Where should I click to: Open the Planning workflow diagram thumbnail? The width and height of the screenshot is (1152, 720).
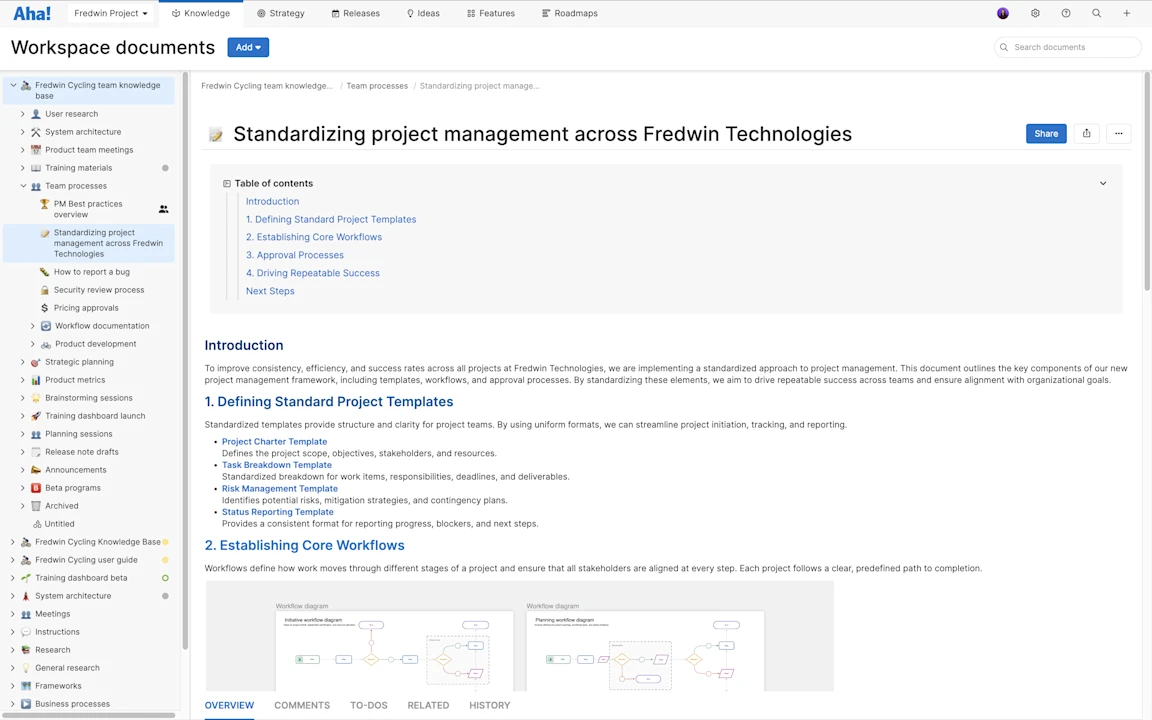645,651
